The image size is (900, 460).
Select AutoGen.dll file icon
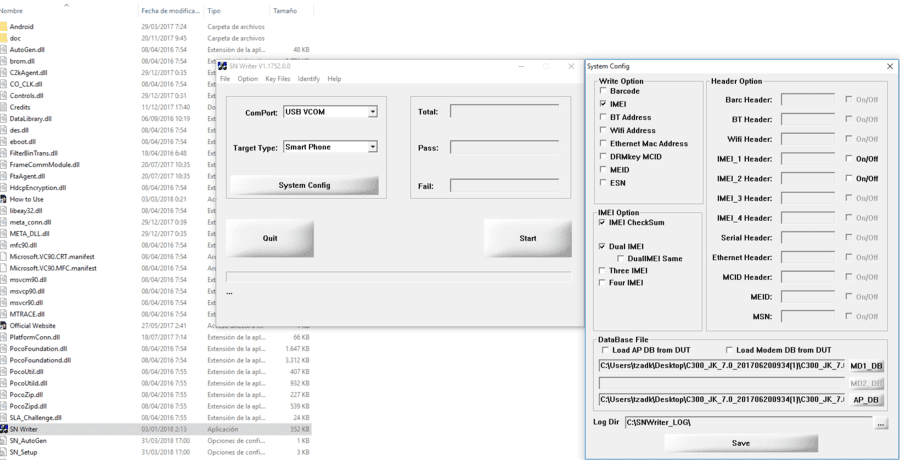tap(3, 49)
